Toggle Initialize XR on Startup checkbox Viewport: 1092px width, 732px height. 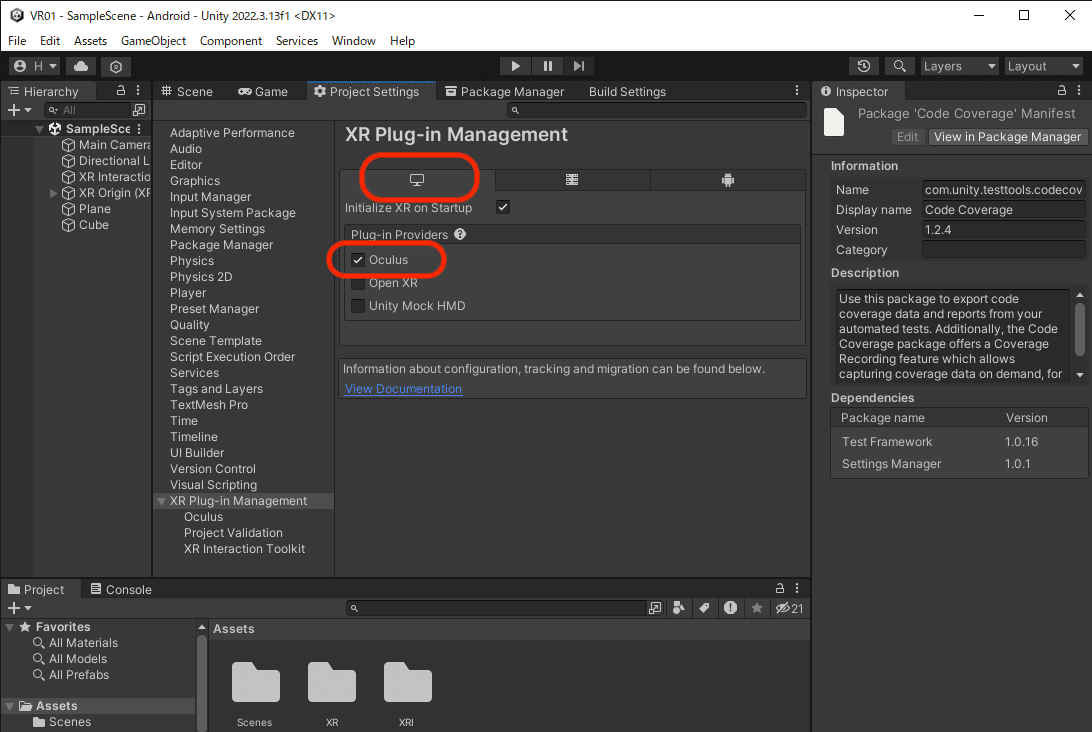[503, 208]
